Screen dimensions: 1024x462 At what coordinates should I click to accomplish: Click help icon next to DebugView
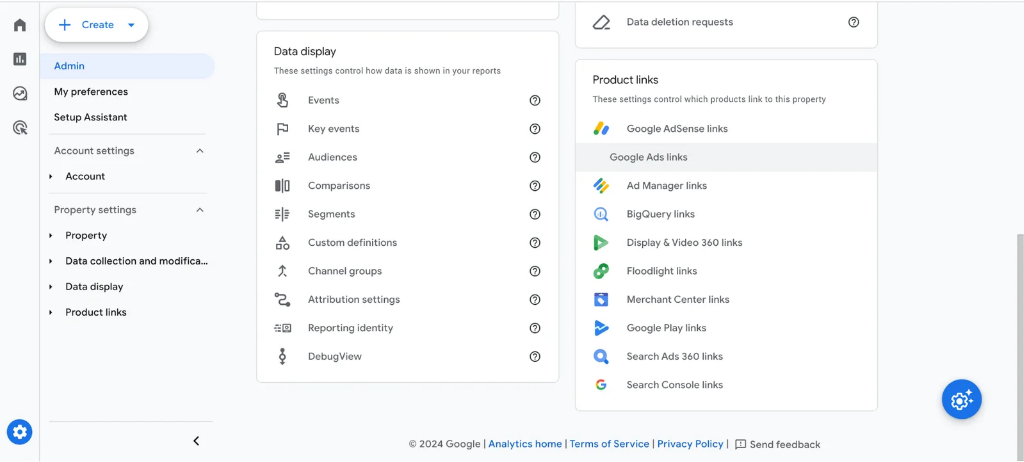click(535, 357)
